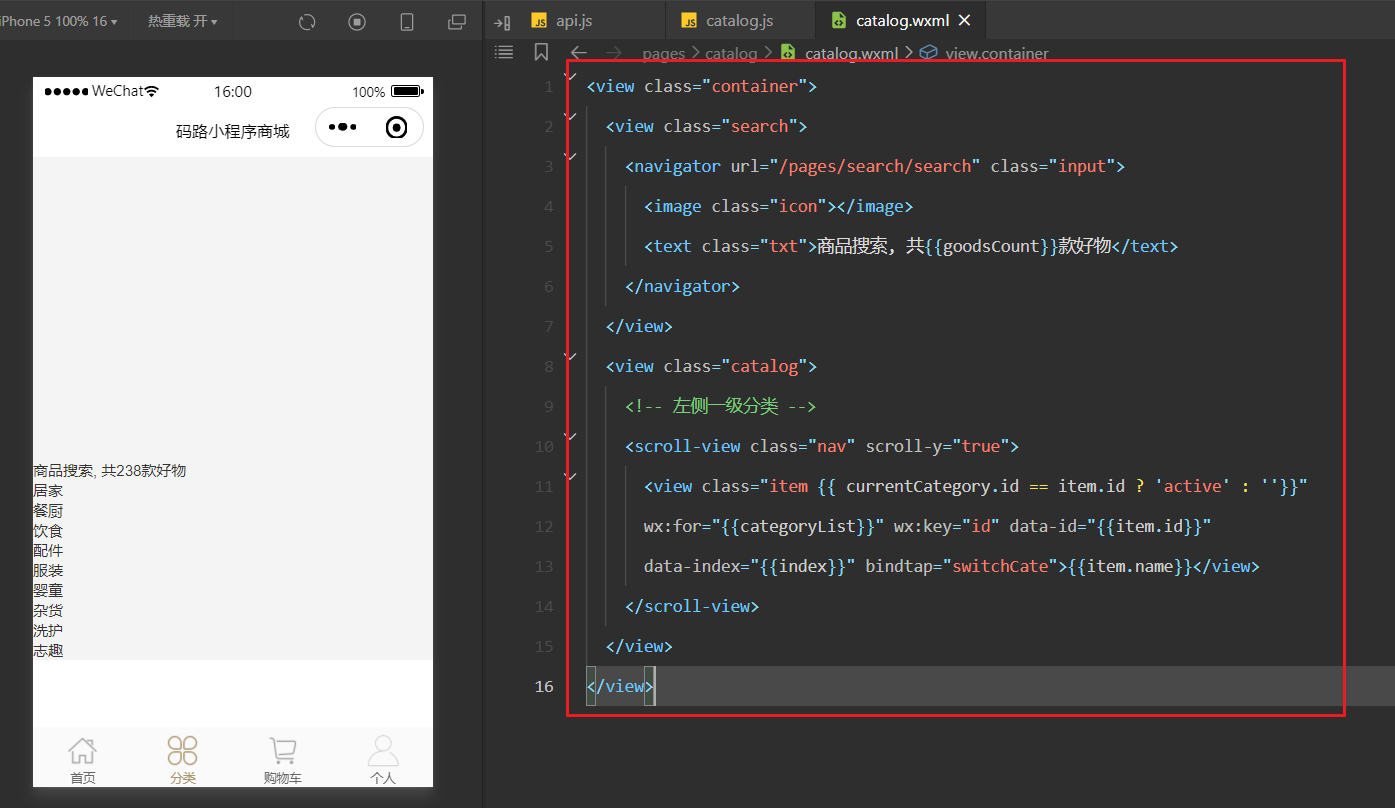Select the 配件 category in simulator
Viewport: 1395px width, 808px height.
(x=48, y=550)
